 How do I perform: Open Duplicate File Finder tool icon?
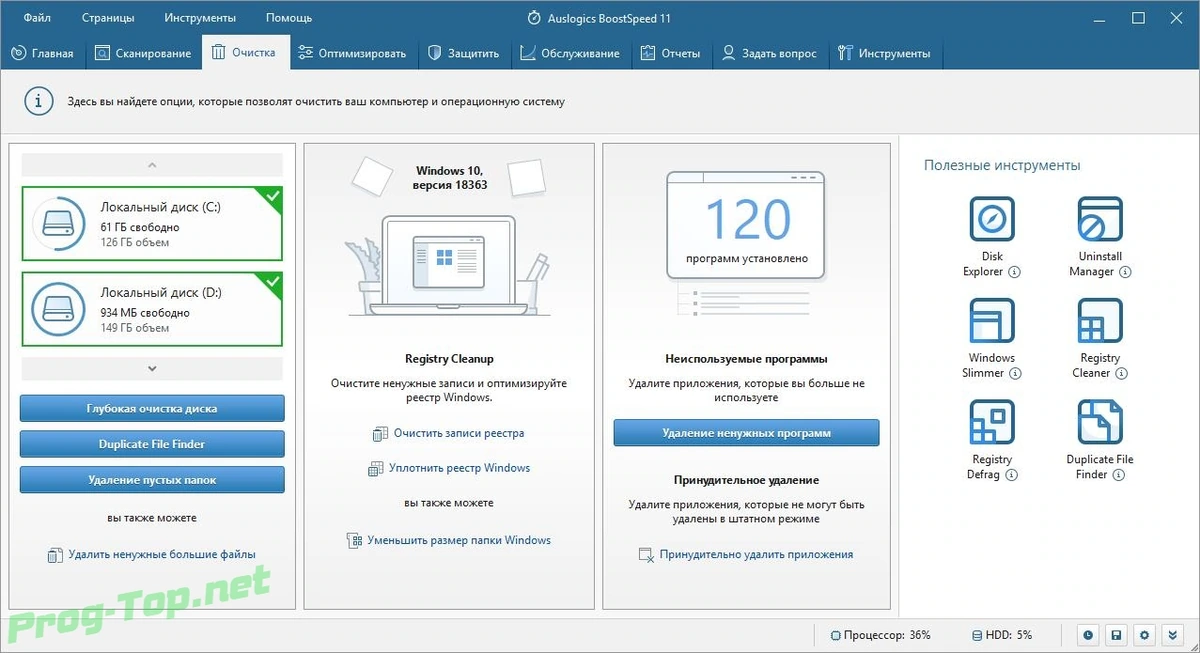(1100, 423)
